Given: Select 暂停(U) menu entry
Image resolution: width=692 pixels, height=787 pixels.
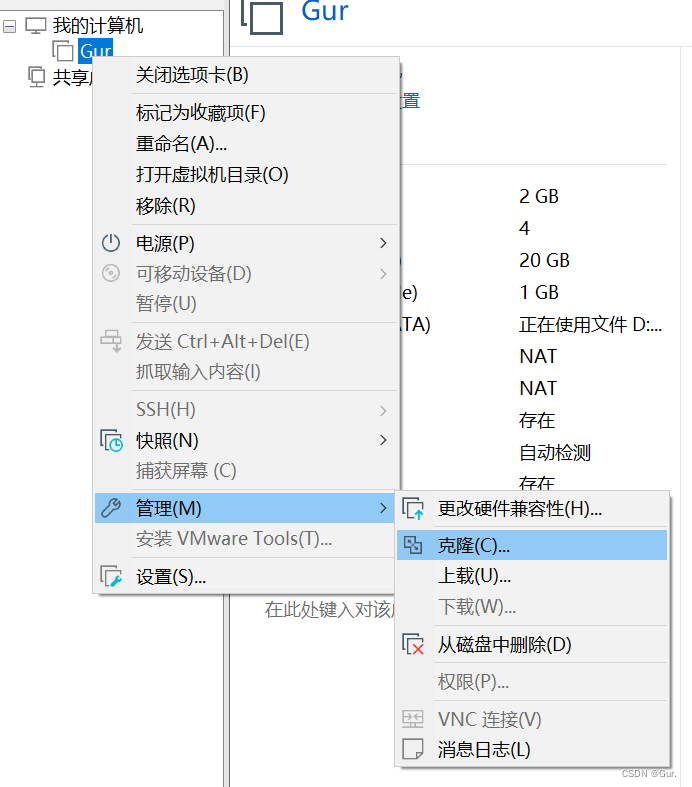Looking at the screenshot, I should coord(245,304).
